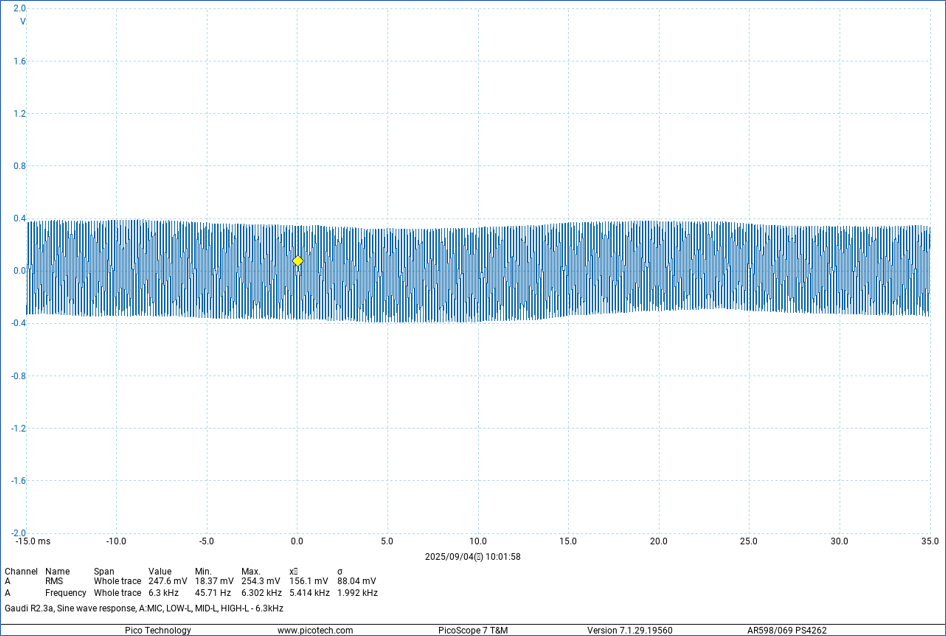Click the Gaudi R2.3a sine wave notes text

(144, 608)
